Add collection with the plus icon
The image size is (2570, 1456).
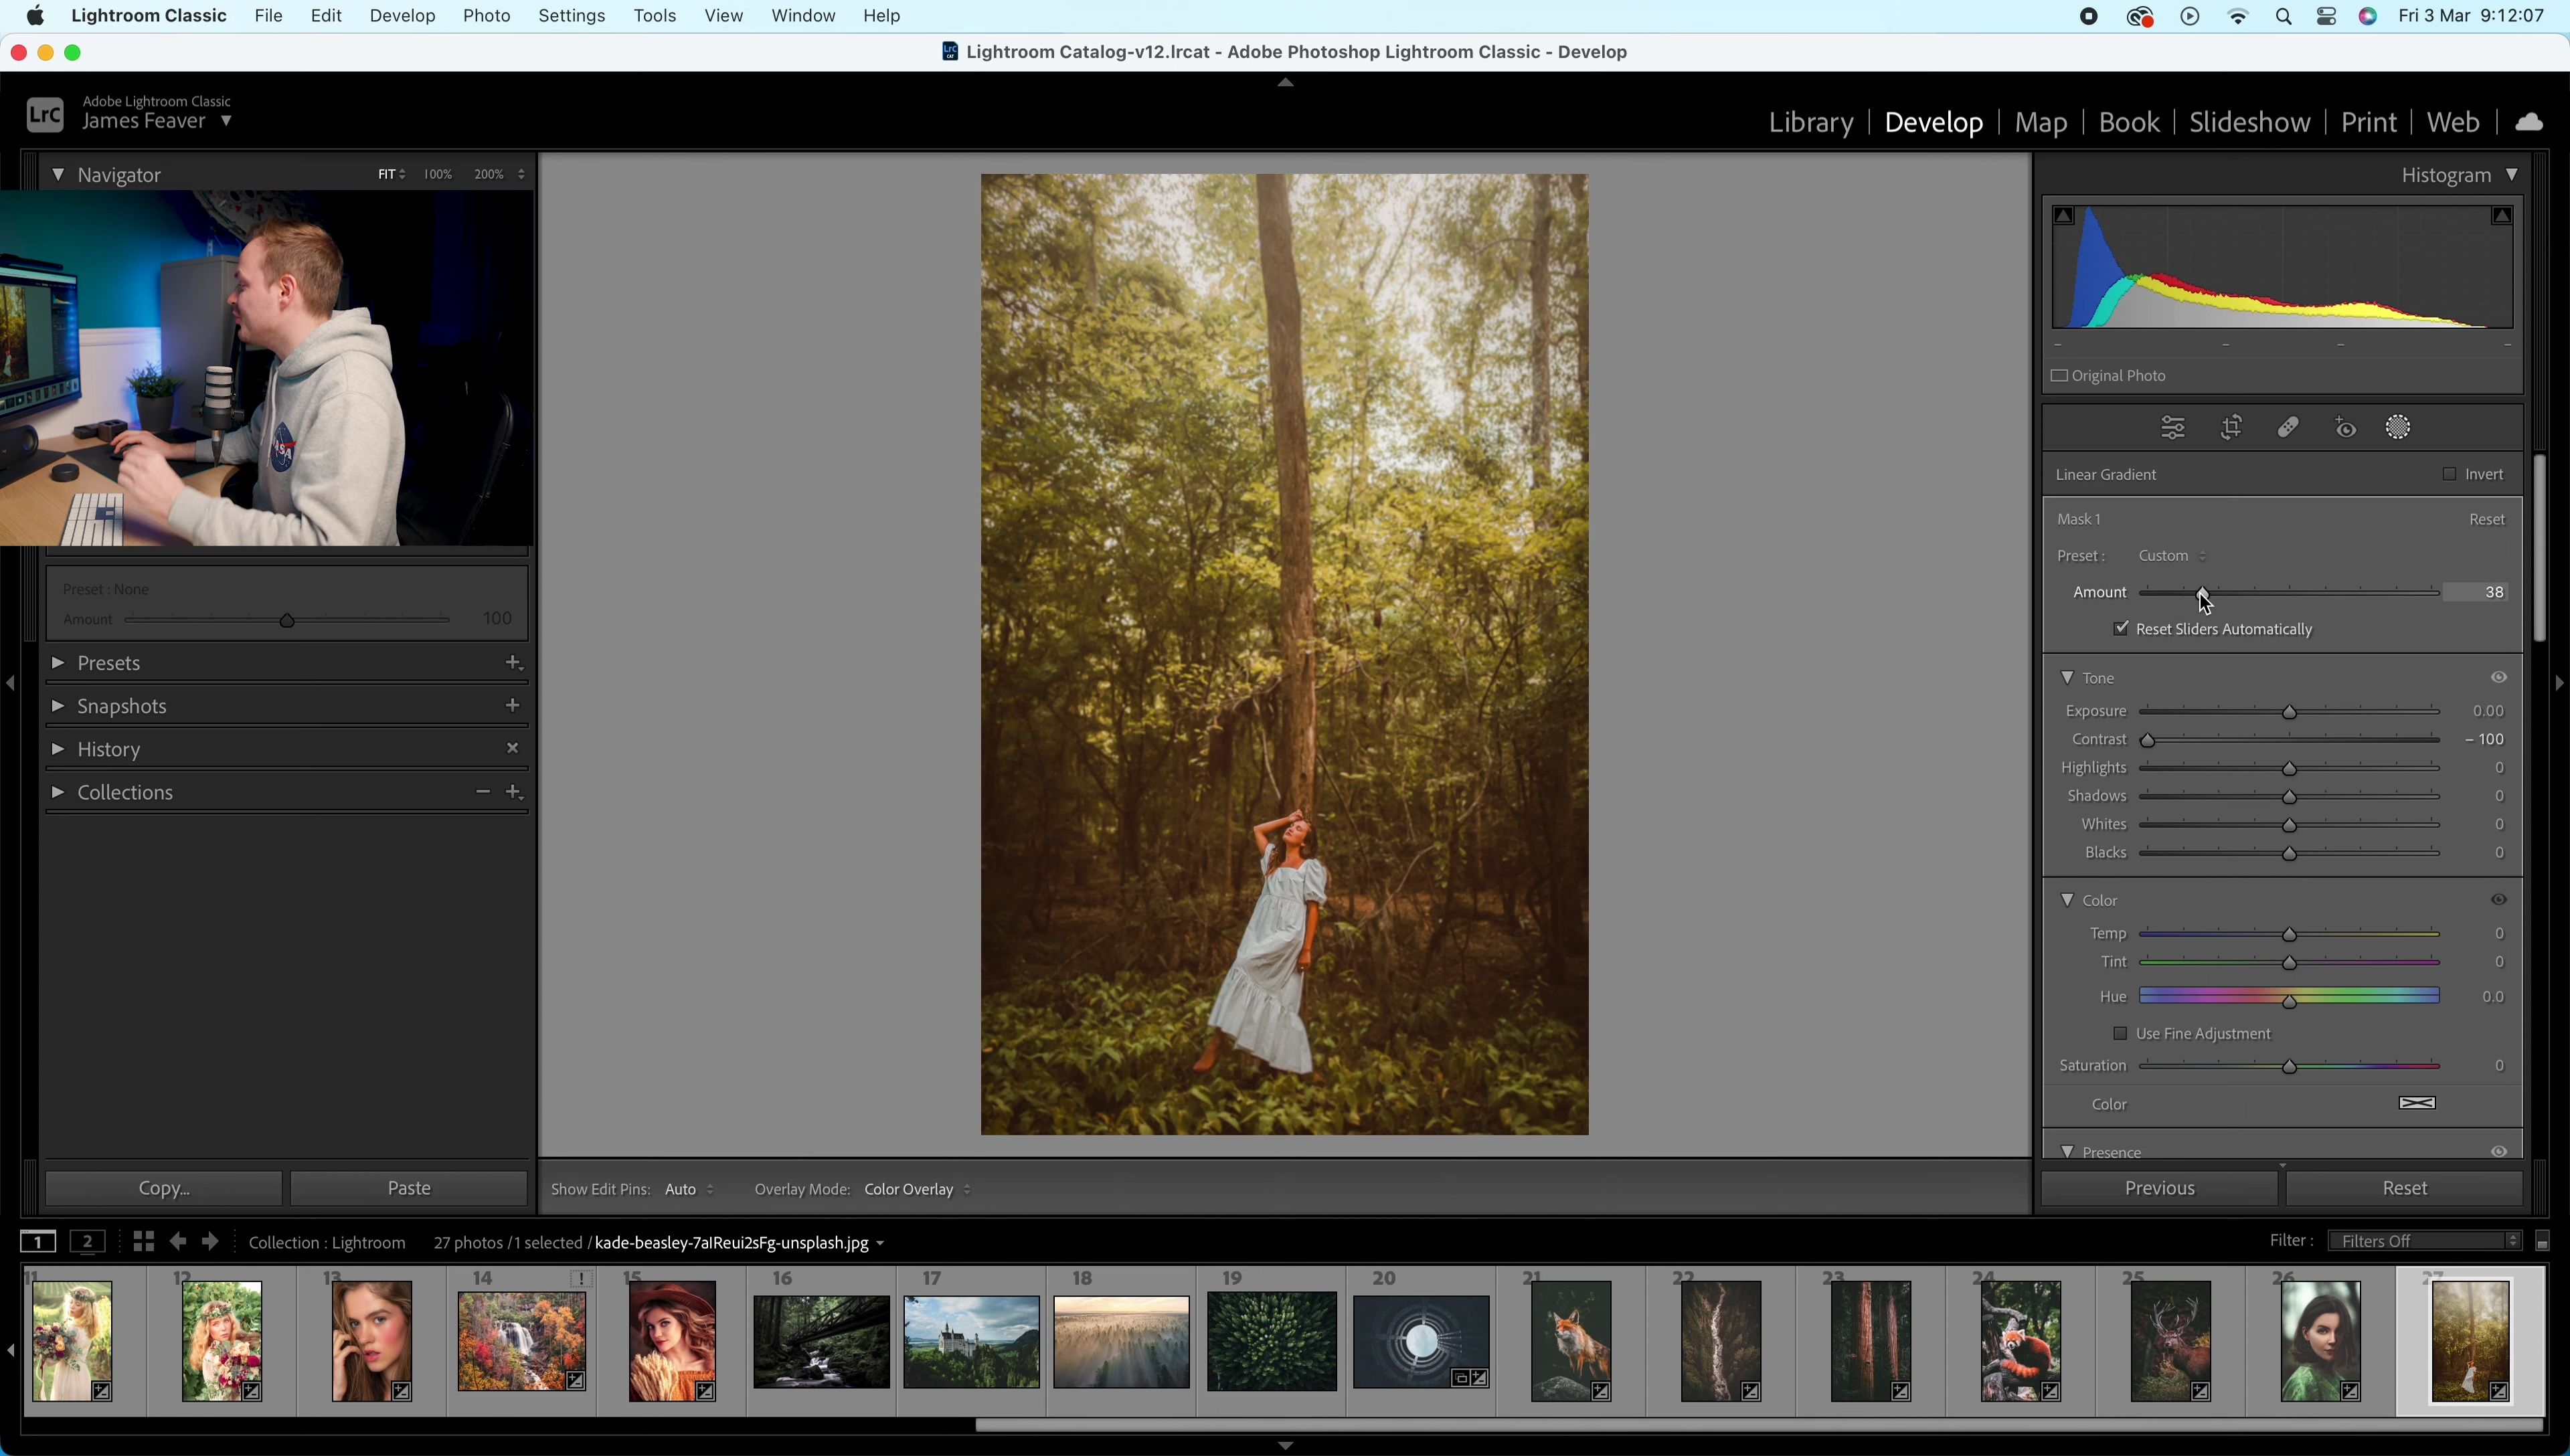(x=514, y=791)
